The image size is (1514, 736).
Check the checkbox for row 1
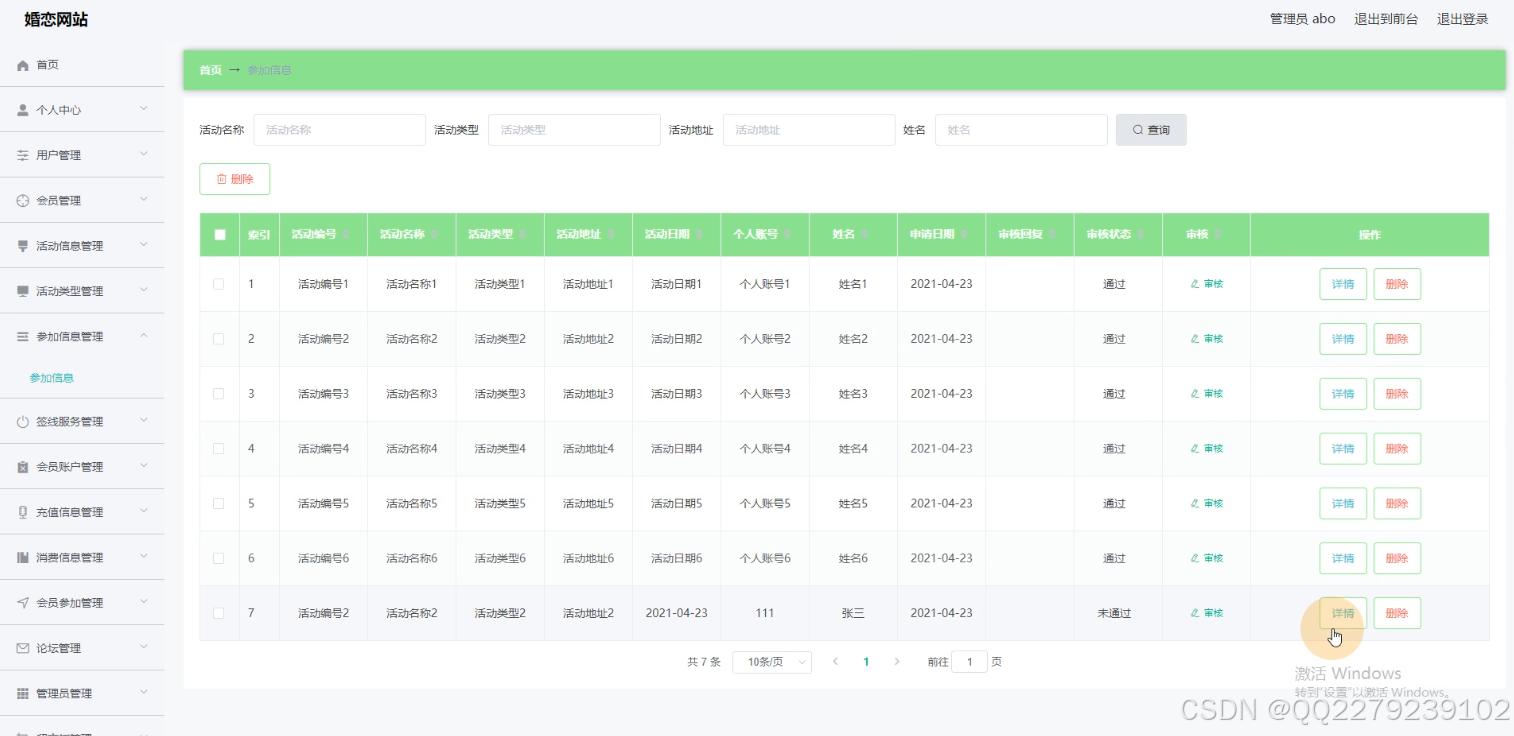(219, 284)
